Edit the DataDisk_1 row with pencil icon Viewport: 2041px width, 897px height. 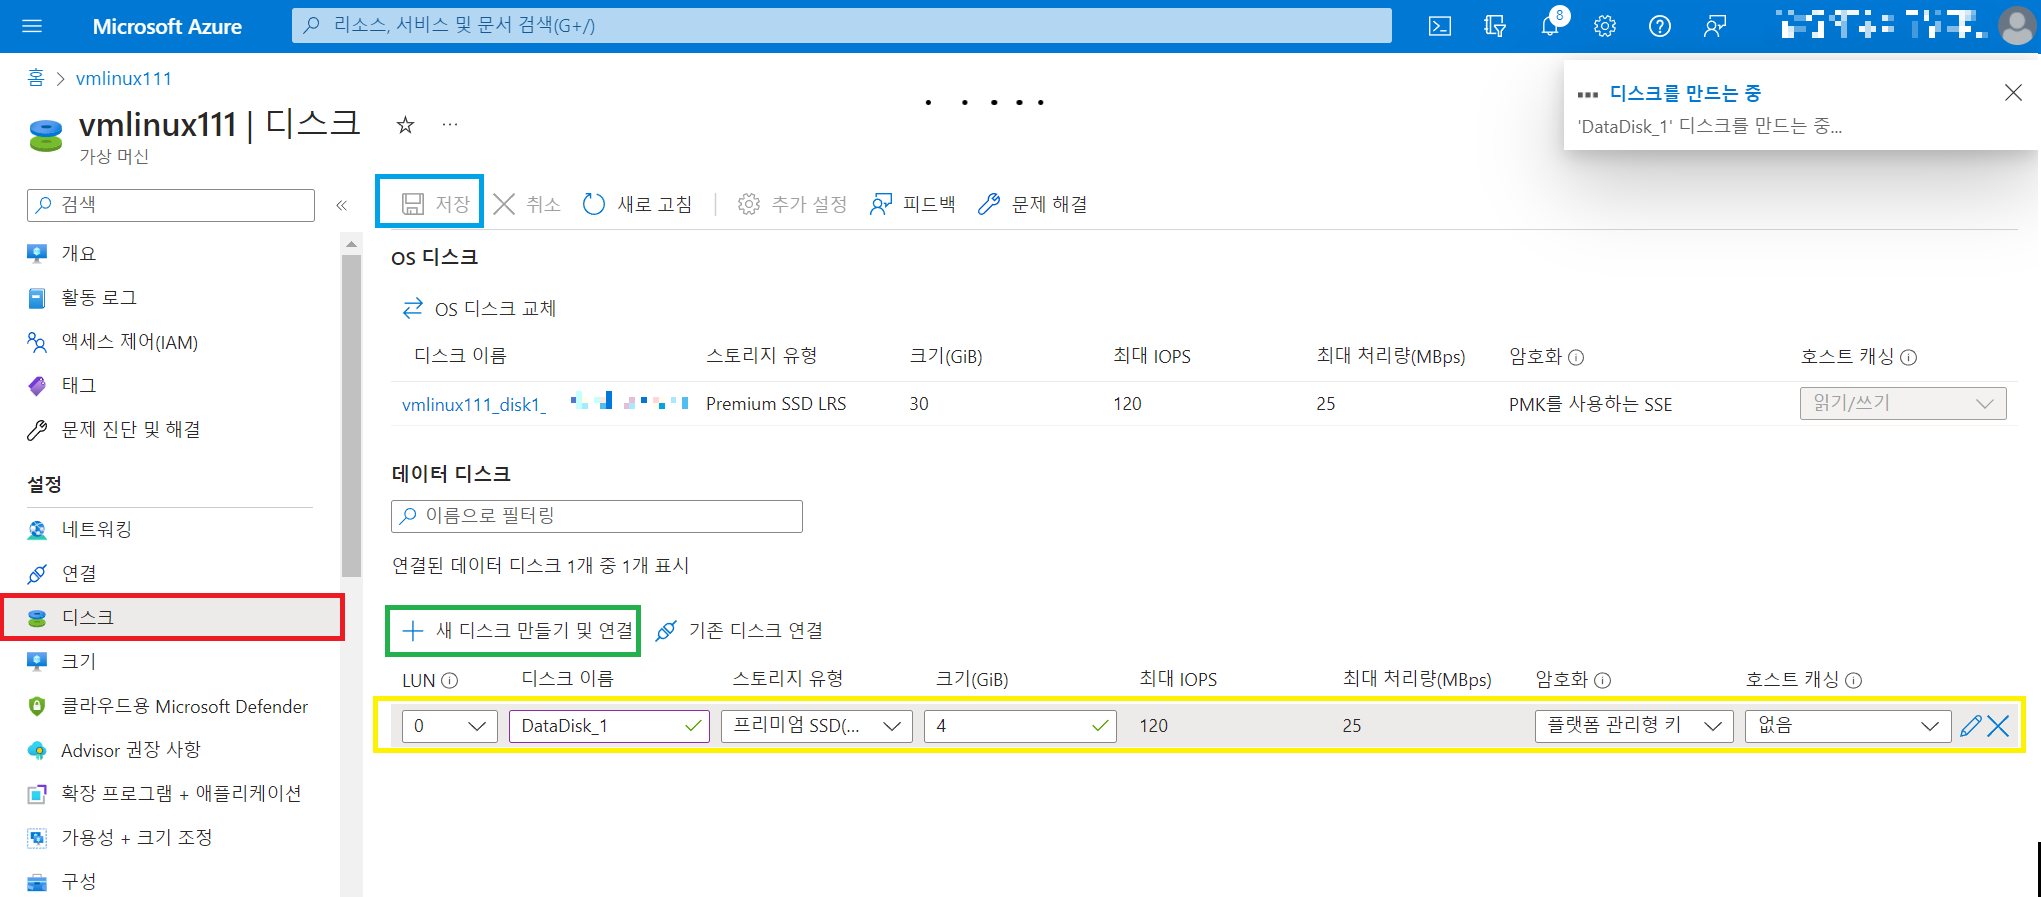point(1970,727)
